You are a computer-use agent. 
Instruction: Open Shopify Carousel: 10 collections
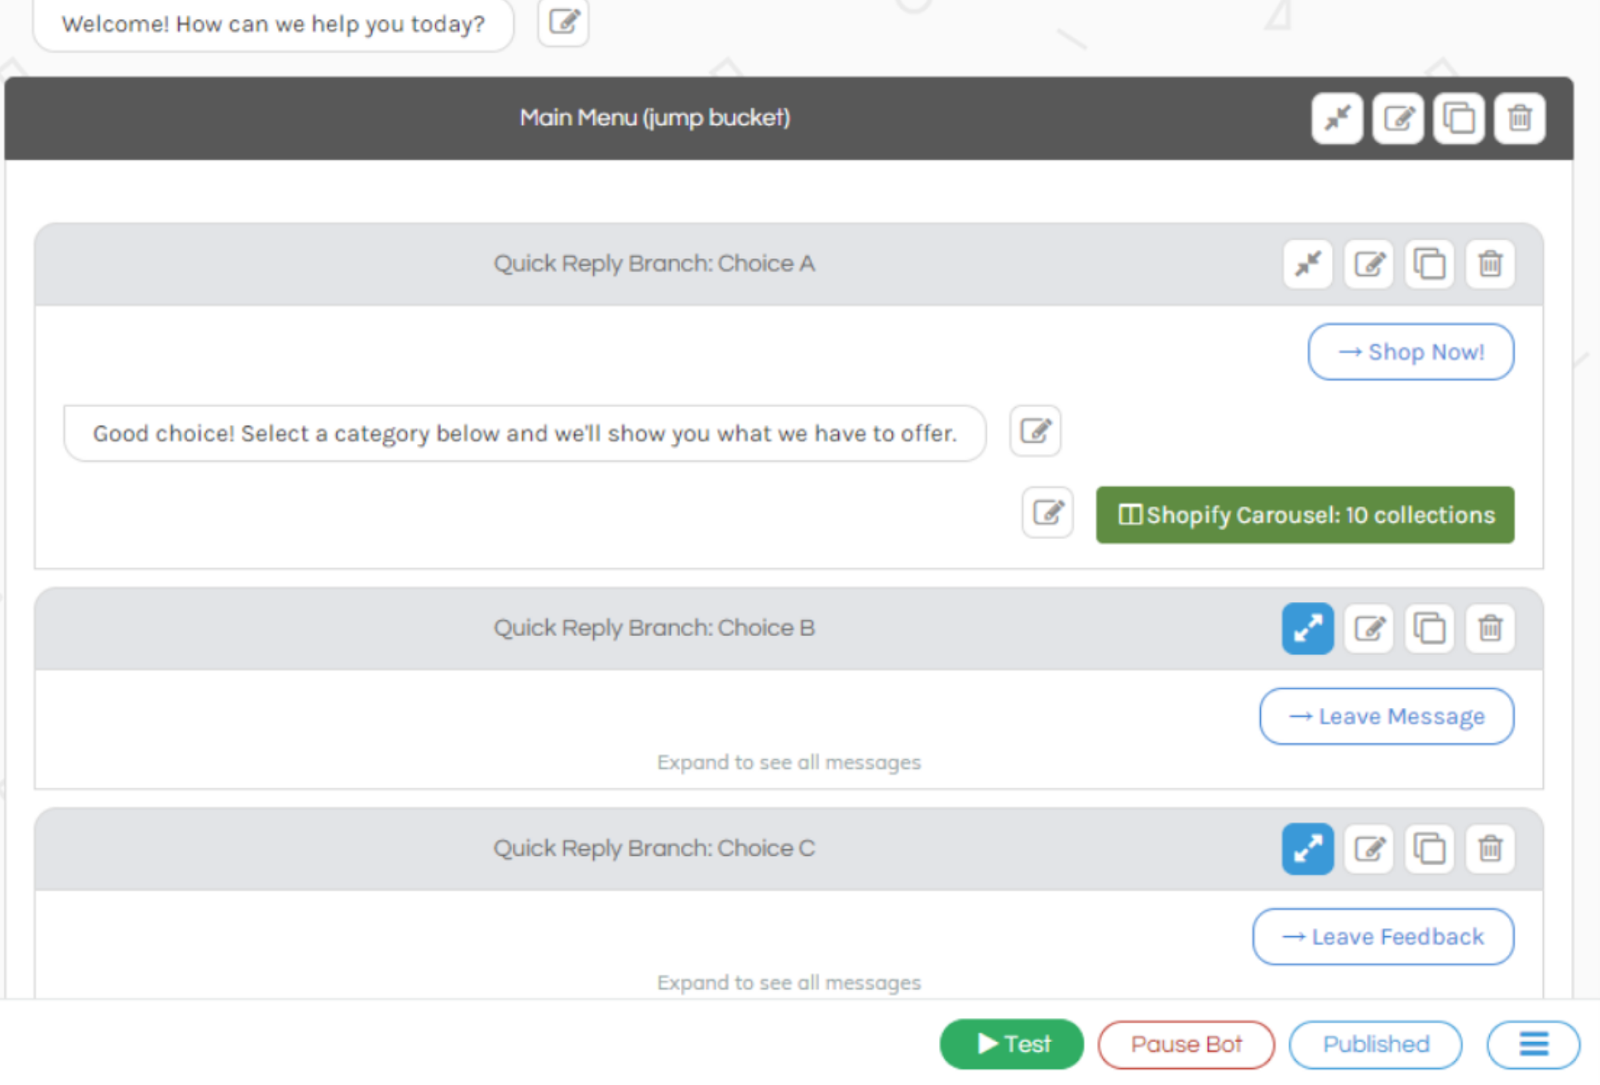(x=1305, y=515)
